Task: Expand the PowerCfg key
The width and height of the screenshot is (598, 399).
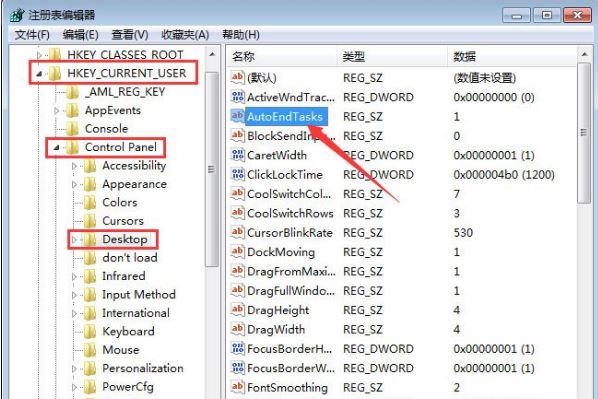Action: (x=74, y=387)
